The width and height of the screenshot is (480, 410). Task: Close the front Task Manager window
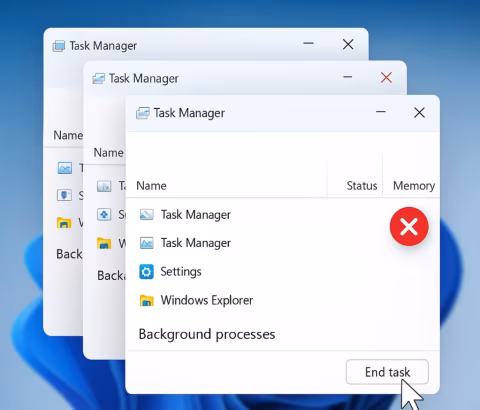(419, 113)
